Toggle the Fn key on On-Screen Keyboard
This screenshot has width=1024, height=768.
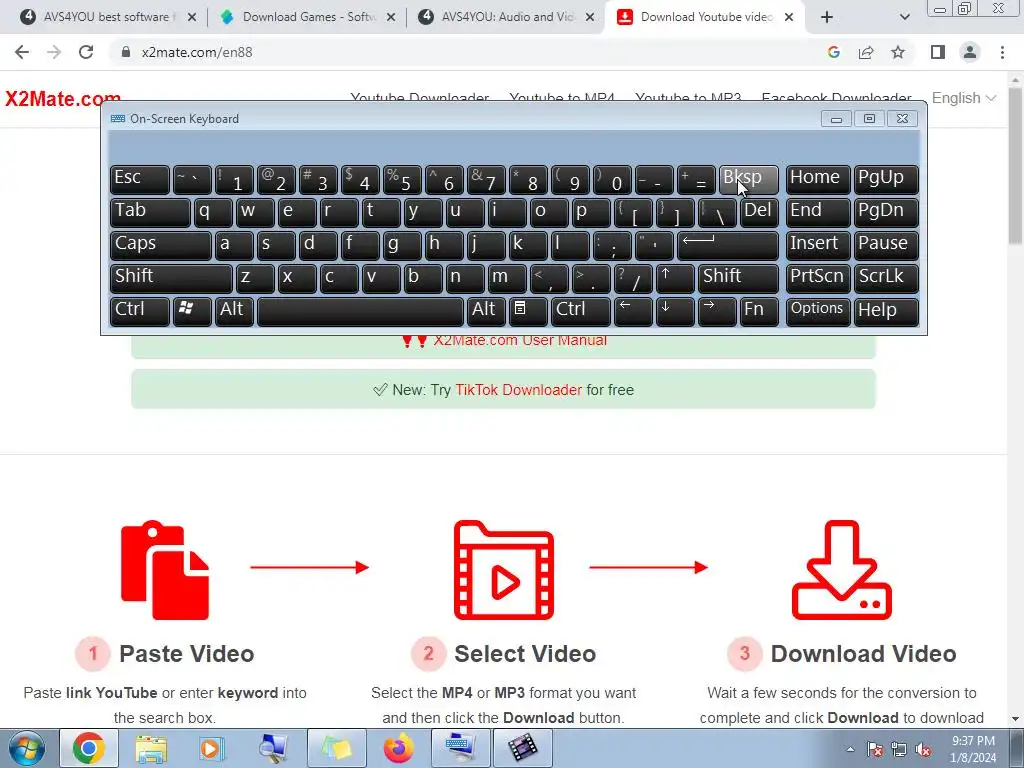759,311
